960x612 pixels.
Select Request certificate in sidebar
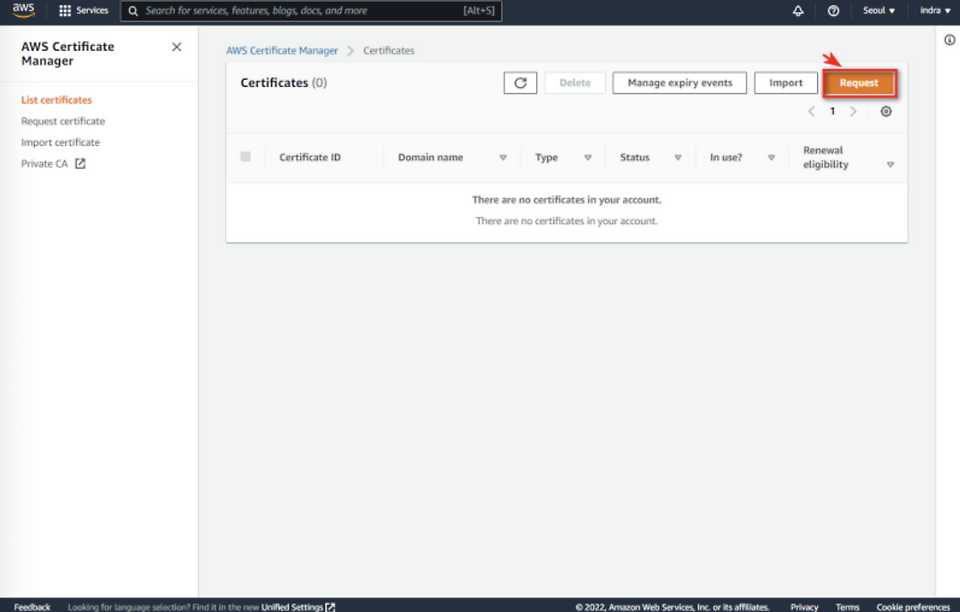click(63, 121)
